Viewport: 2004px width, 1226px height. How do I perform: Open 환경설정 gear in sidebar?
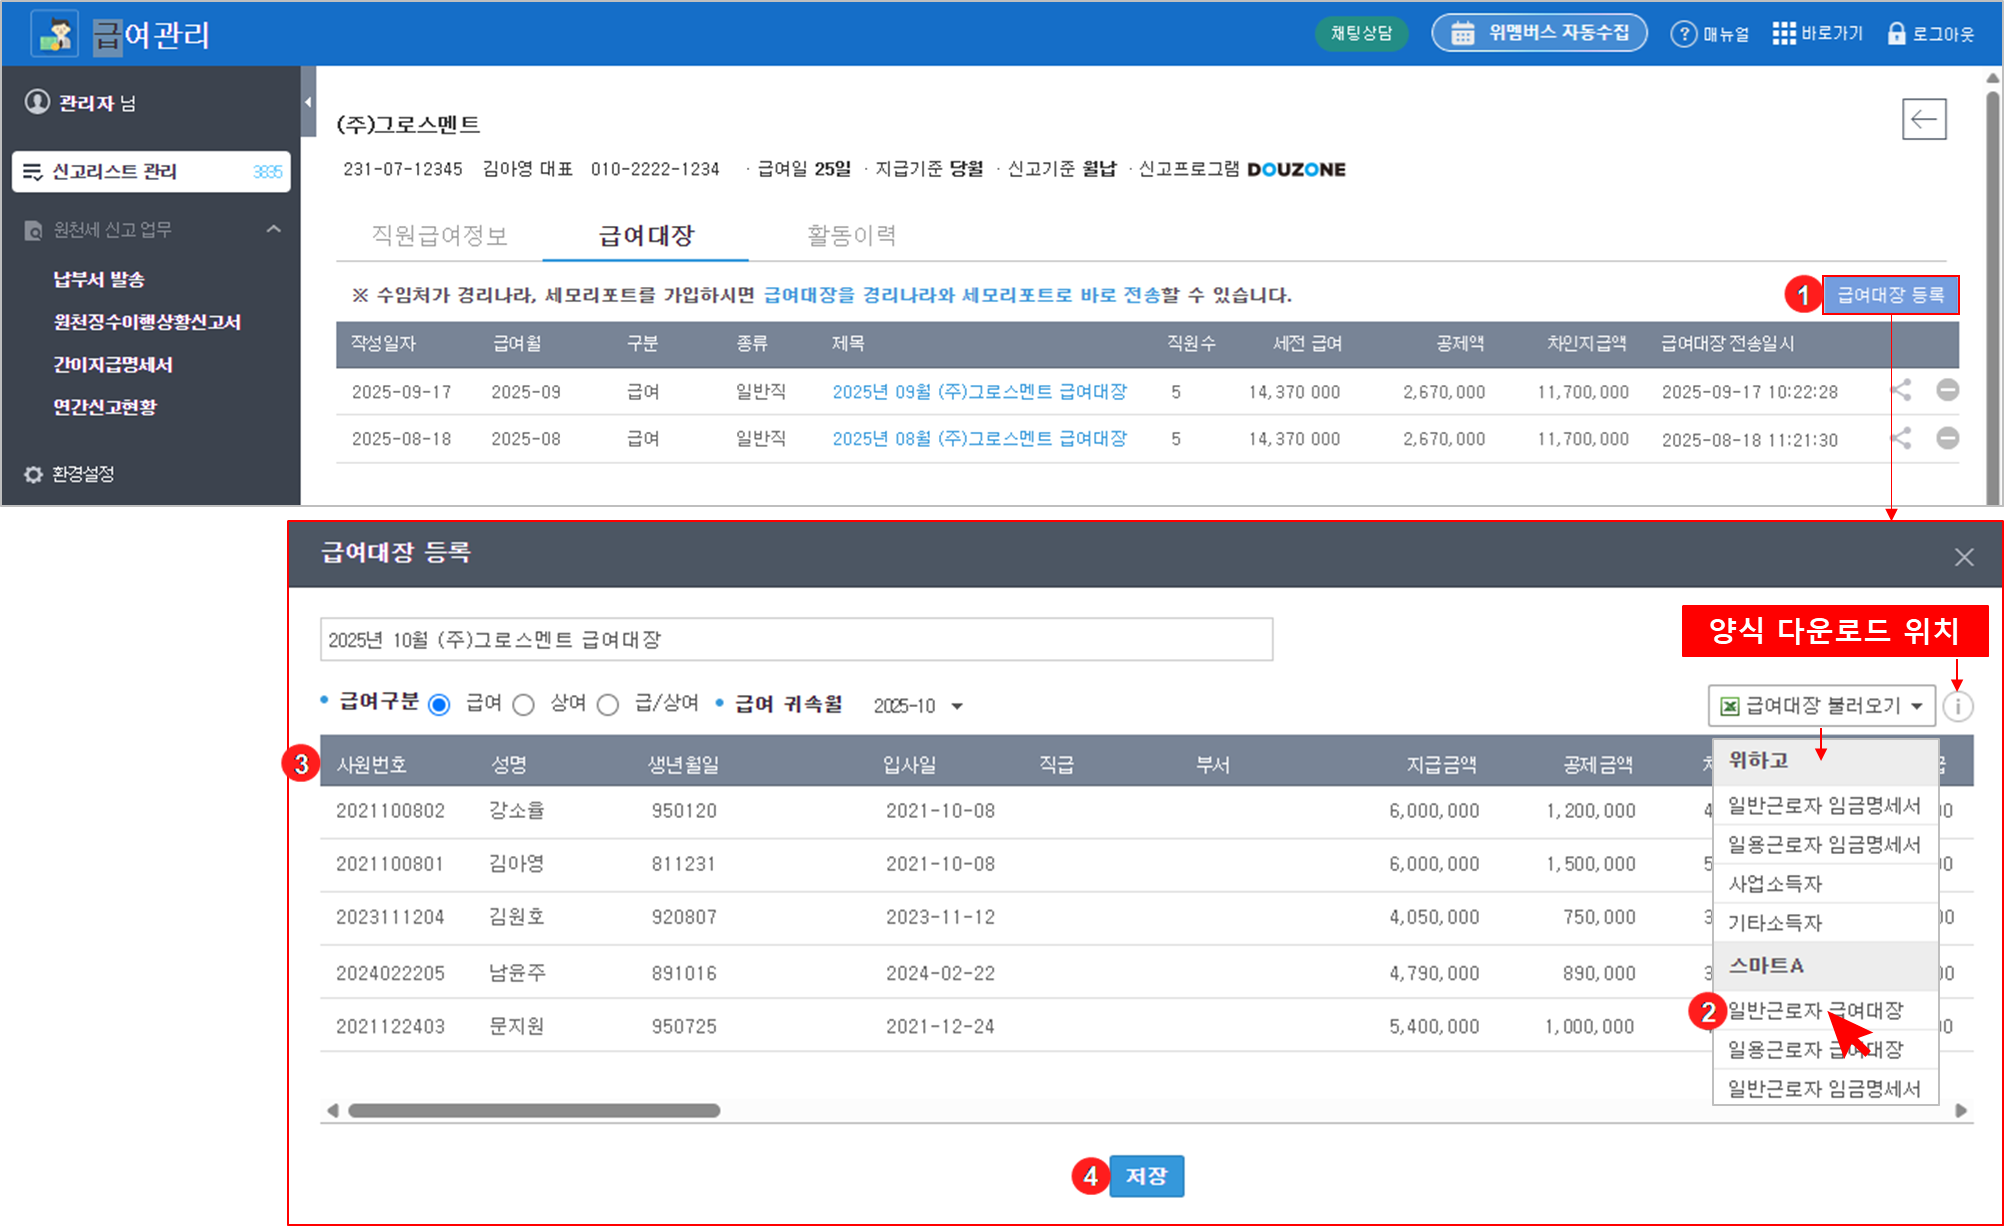(x=34, y=474)
